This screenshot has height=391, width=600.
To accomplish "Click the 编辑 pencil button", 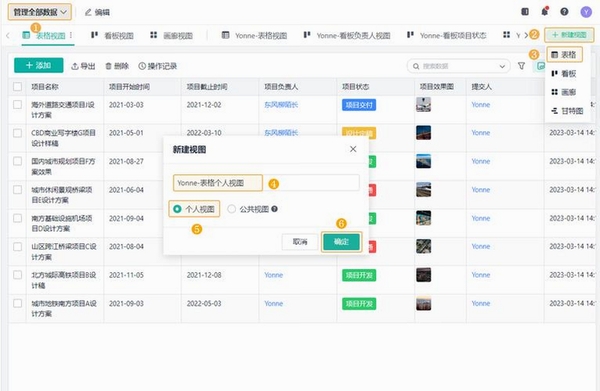I will pos(97,12).
